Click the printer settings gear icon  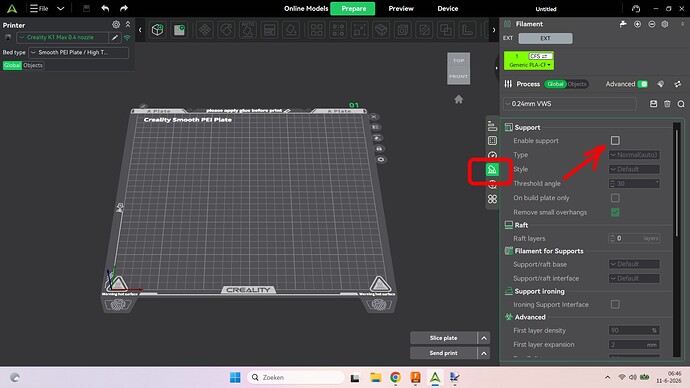point(116,25)
